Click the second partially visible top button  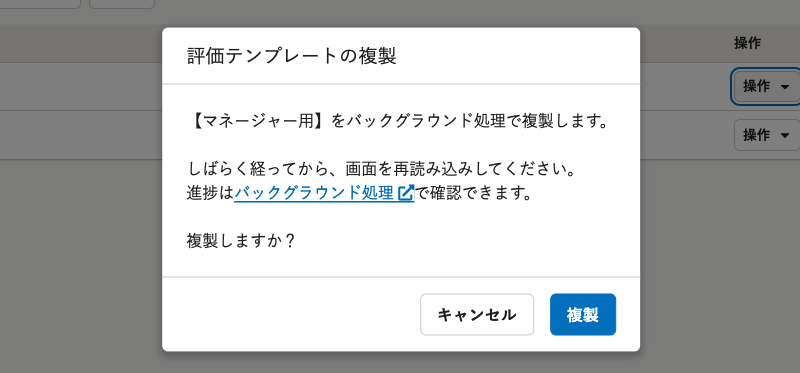[122, 4]
